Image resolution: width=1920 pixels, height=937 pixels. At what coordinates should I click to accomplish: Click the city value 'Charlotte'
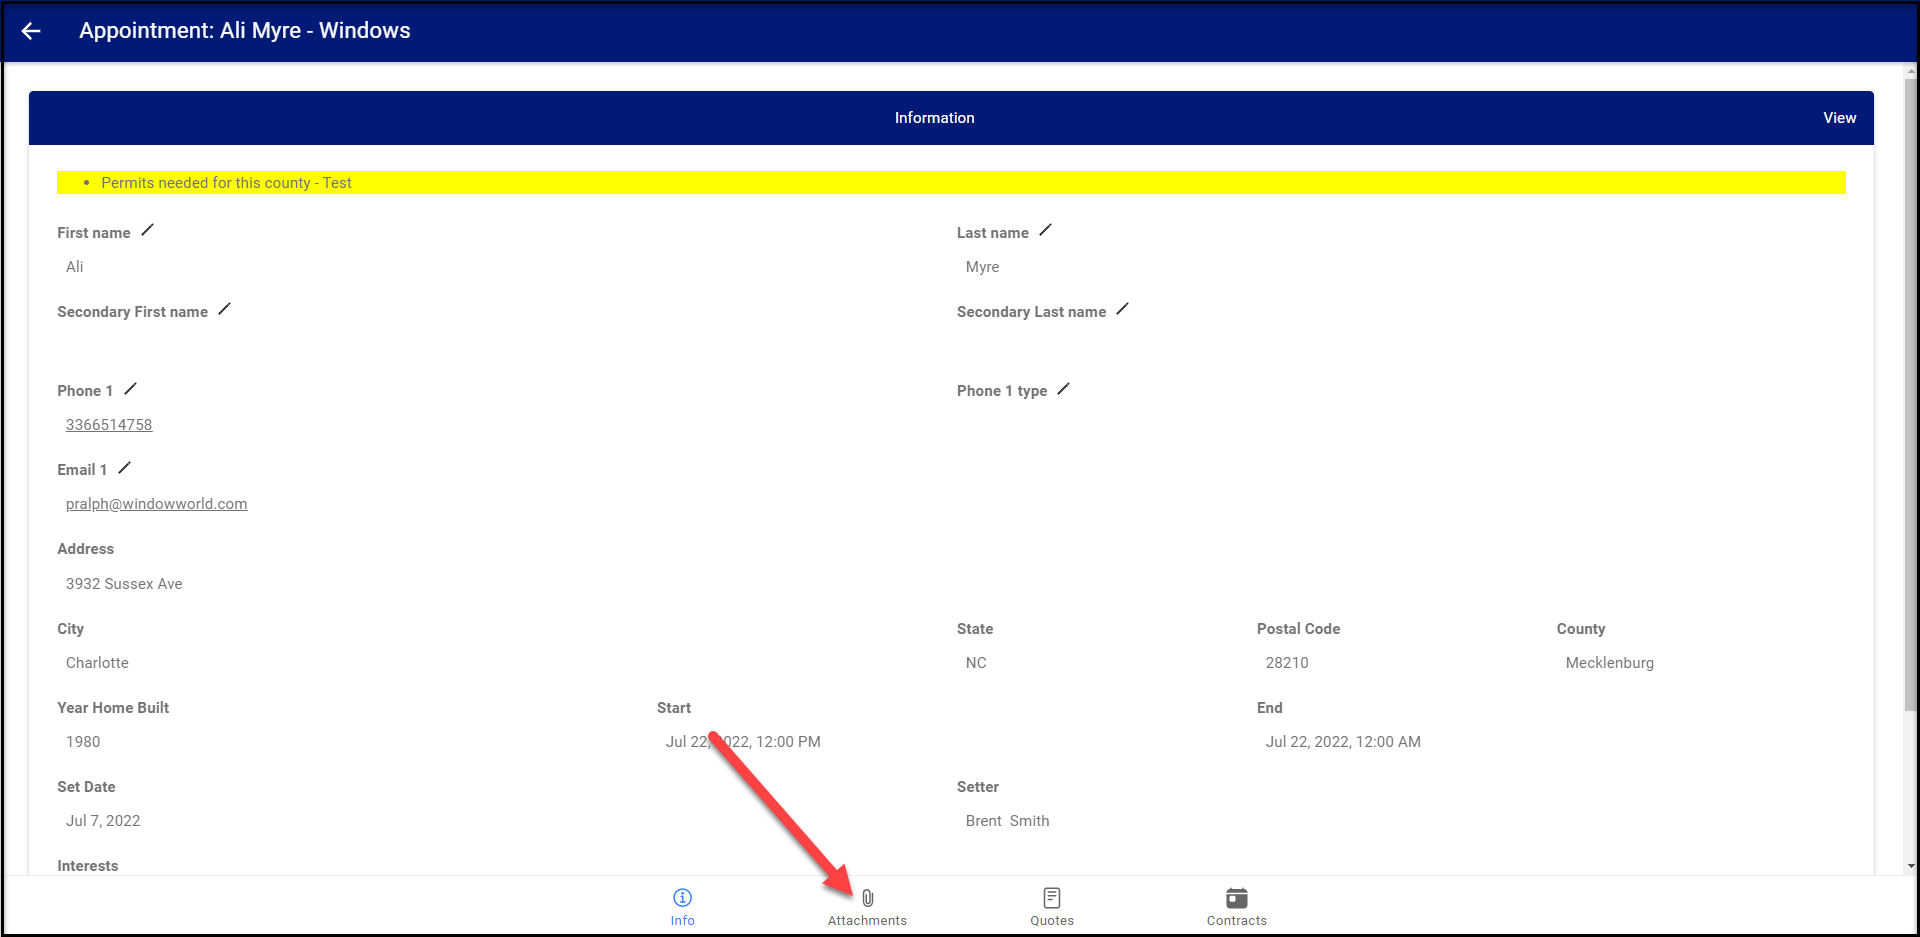click(97, 663)
